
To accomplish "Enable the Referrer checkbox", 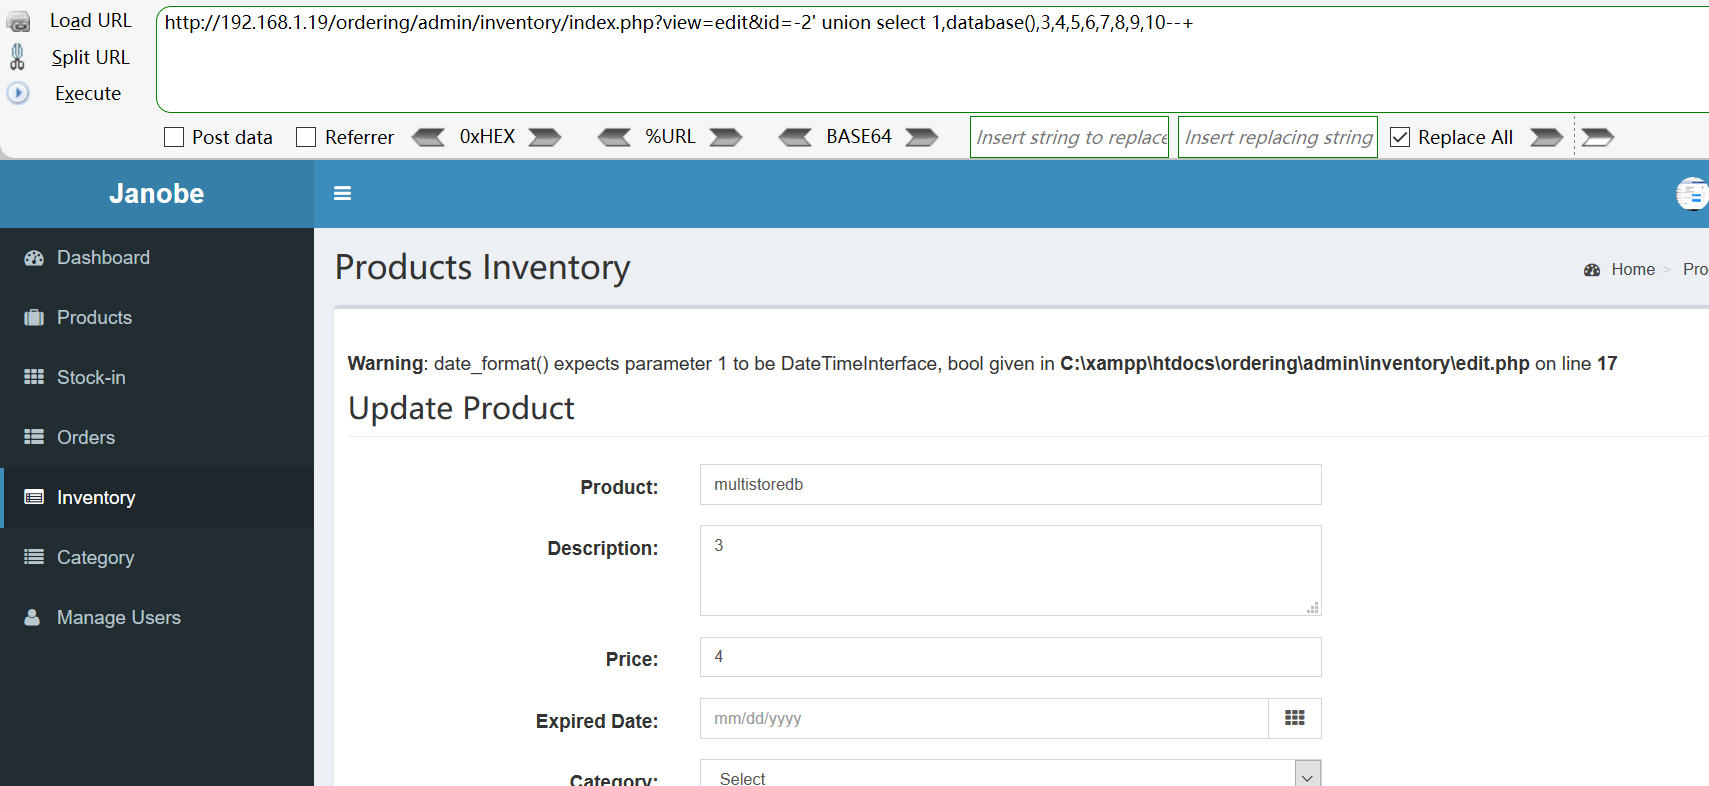I will point(306,137).
